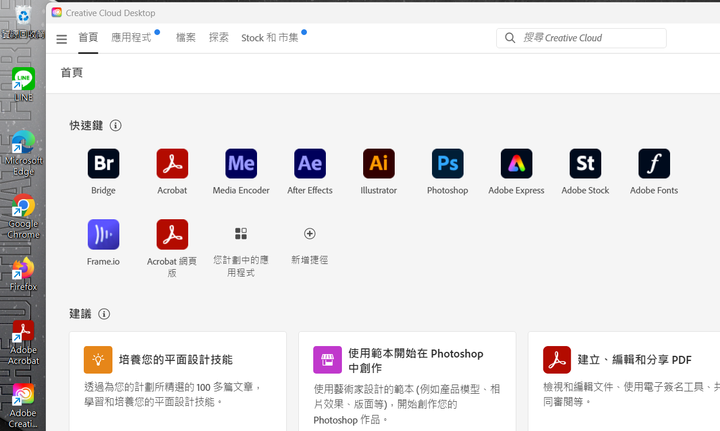Select the Adobe Acrobat desktop shortcut
720x431 pixels.
(23, 343)
